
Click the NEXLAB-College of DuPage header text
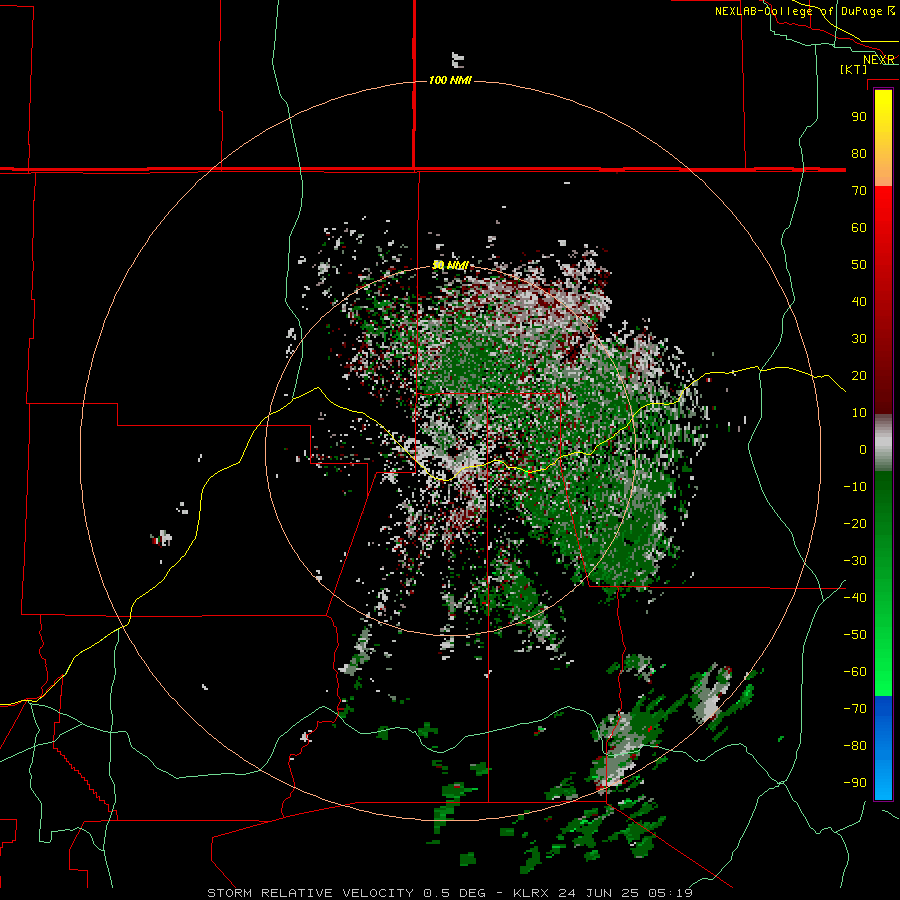coord(804,11)
